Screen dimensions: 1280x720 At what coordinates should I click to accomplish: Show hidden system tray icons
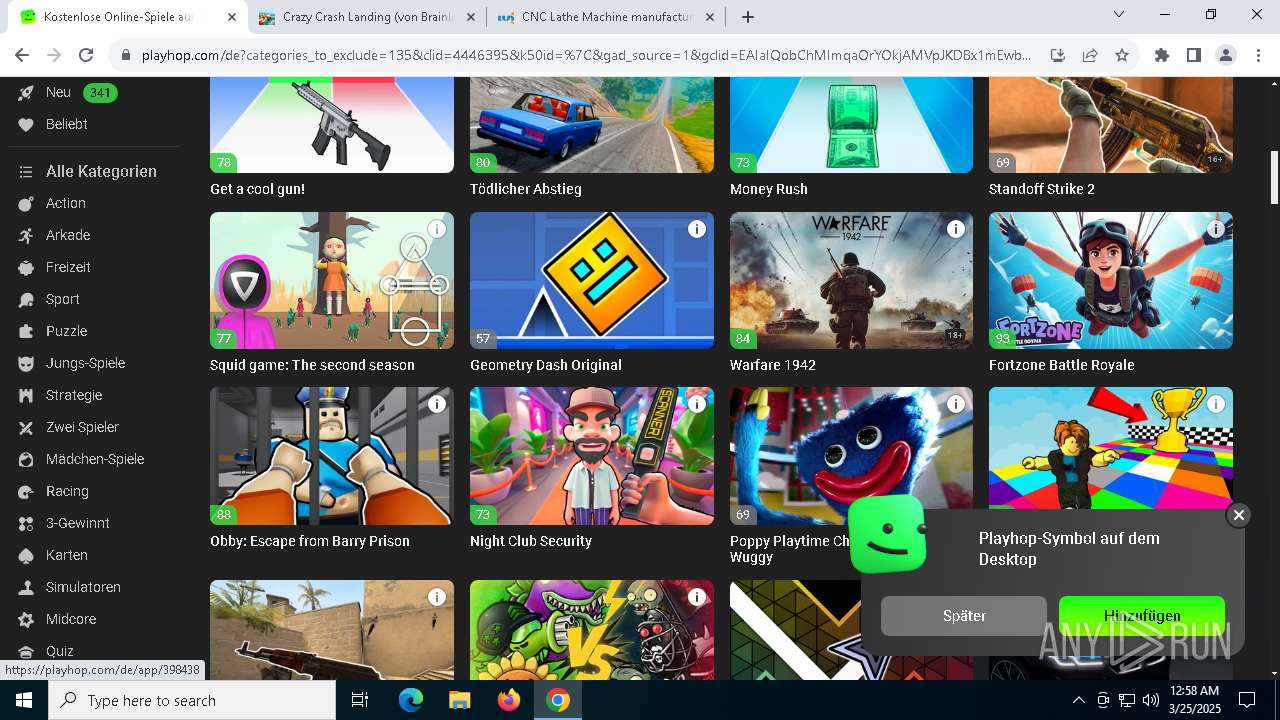[1078, 700]
